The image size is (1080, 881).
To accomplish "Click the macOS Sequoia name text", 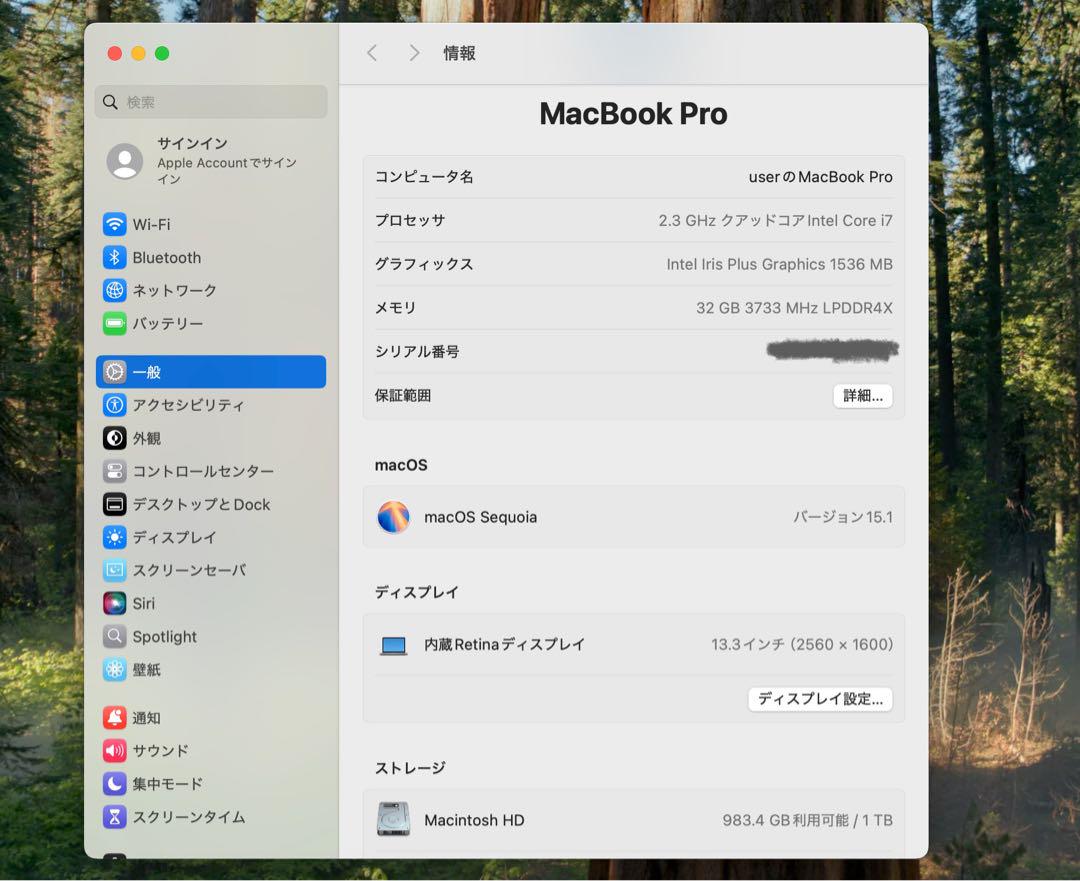I will point(481,517).
